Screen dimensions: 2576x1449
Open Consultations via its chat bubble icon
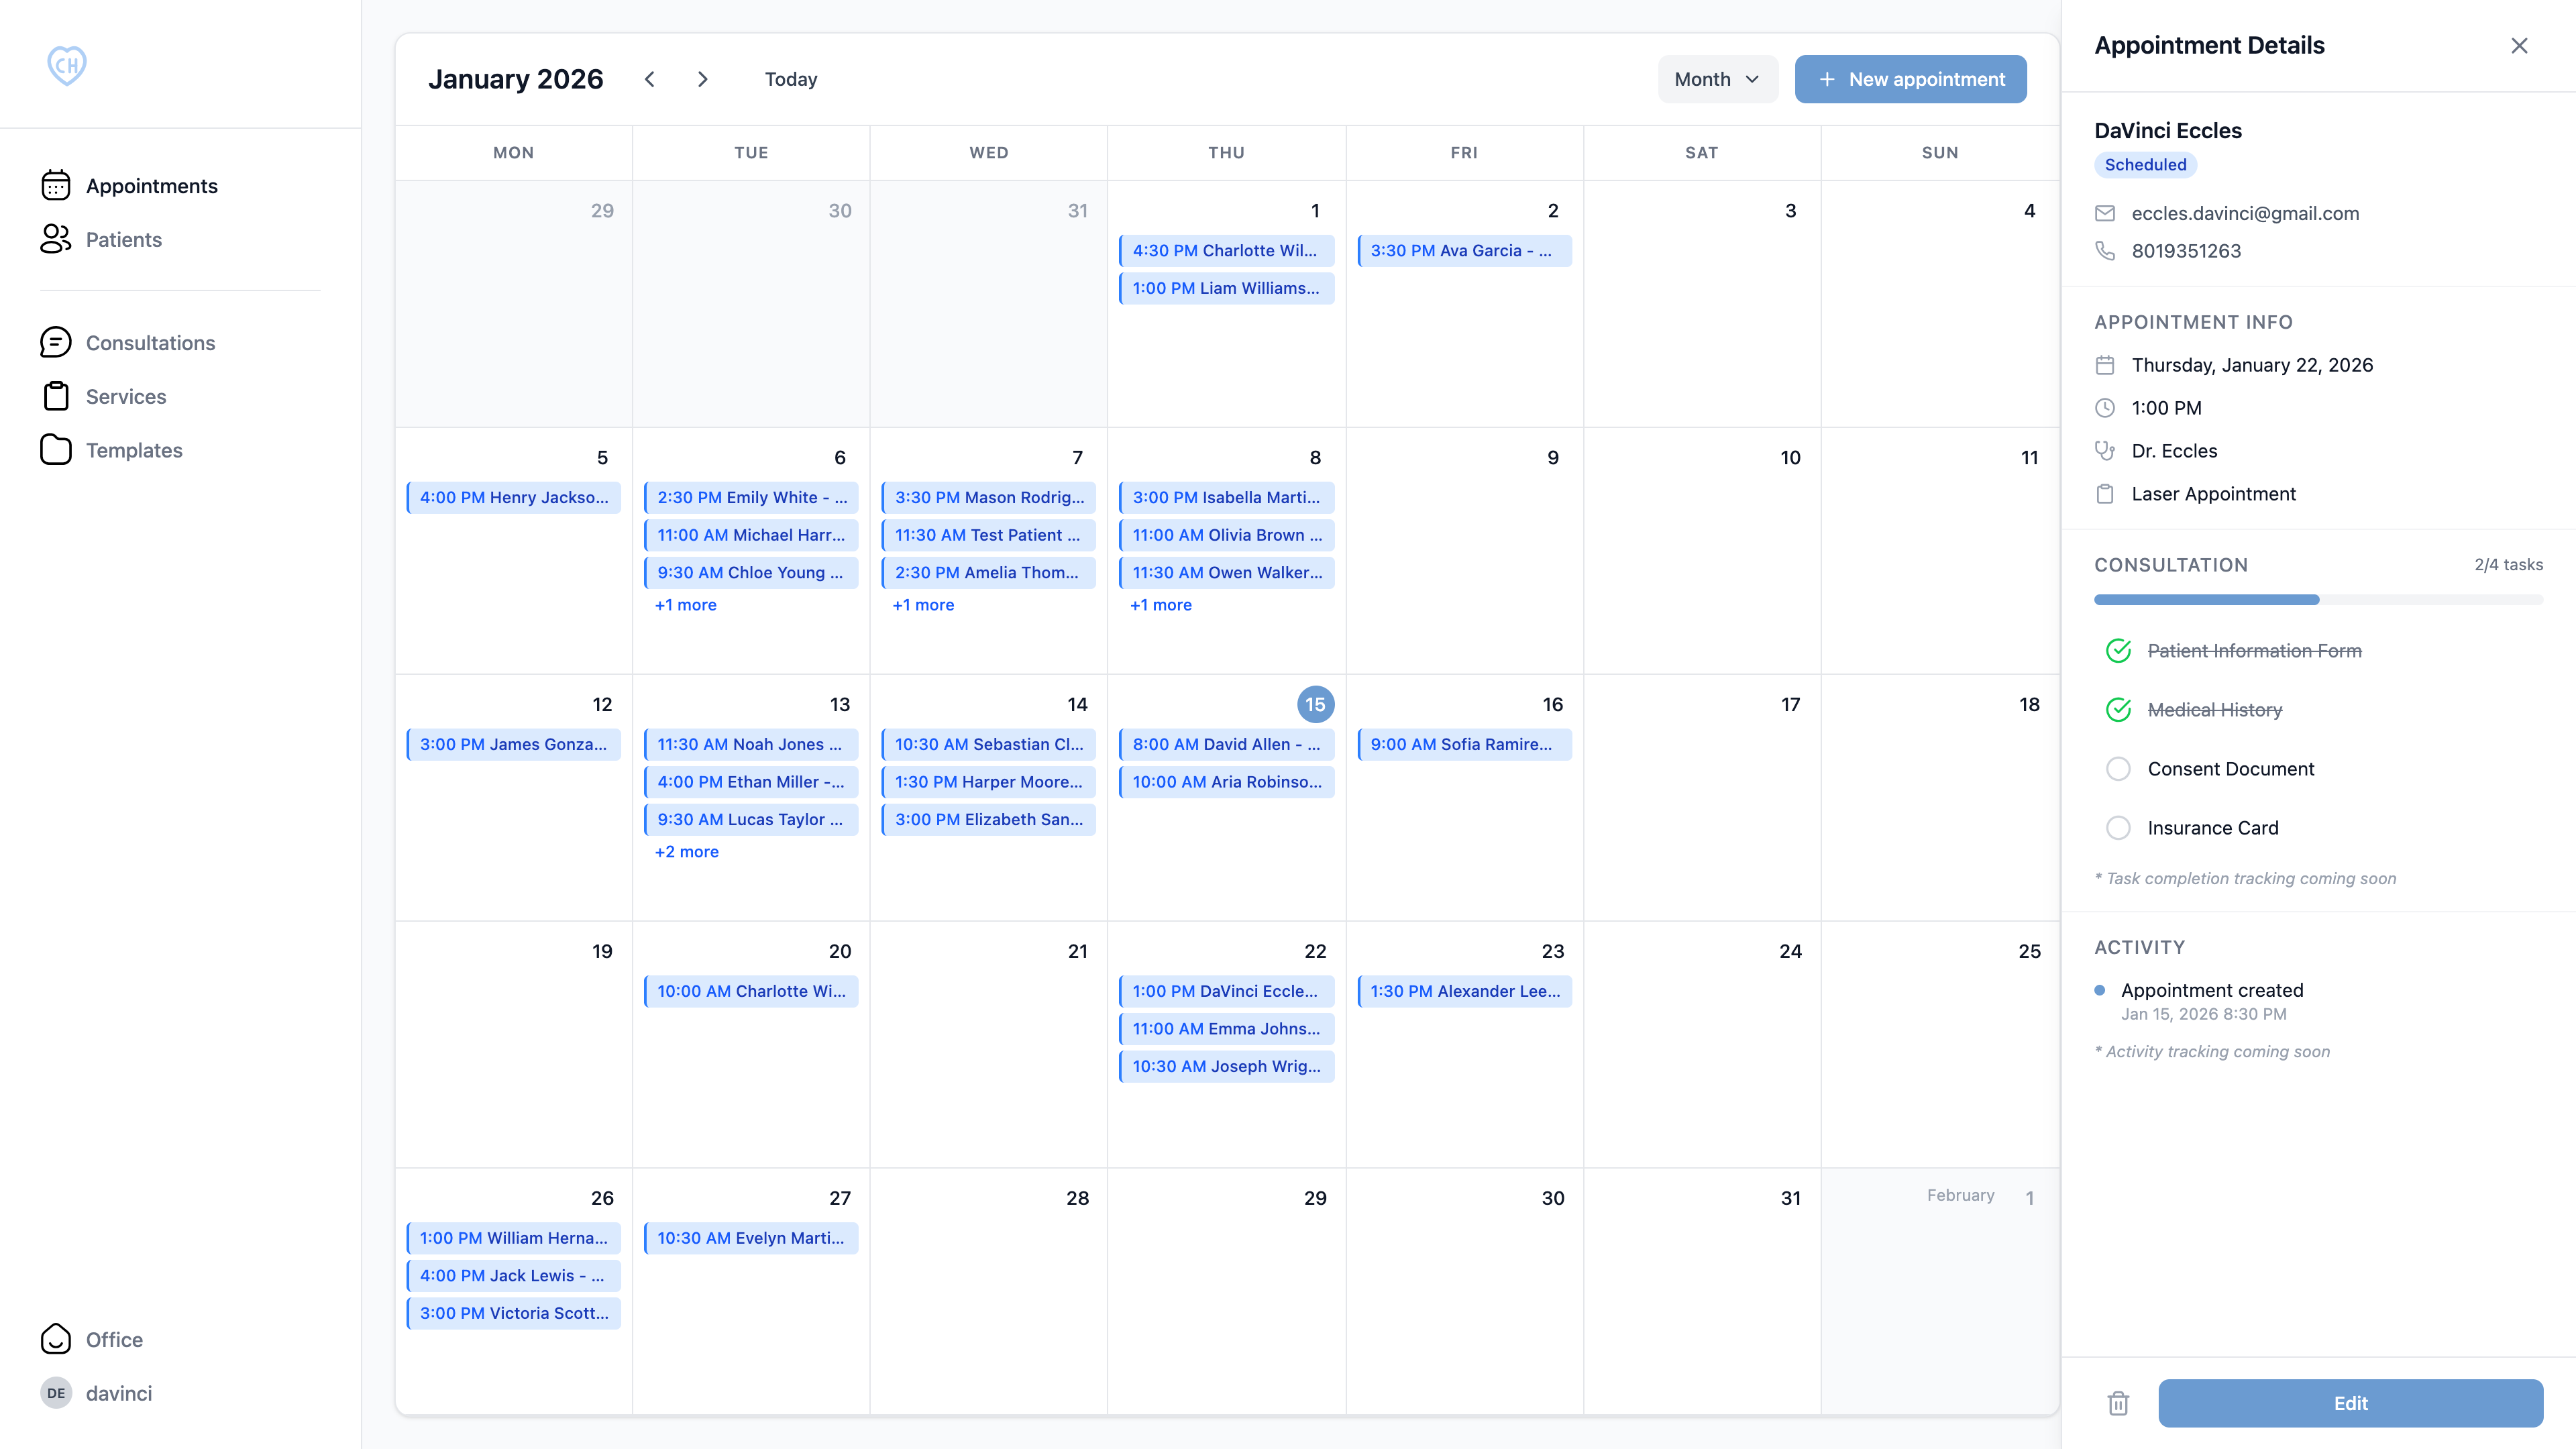(56, 343)
